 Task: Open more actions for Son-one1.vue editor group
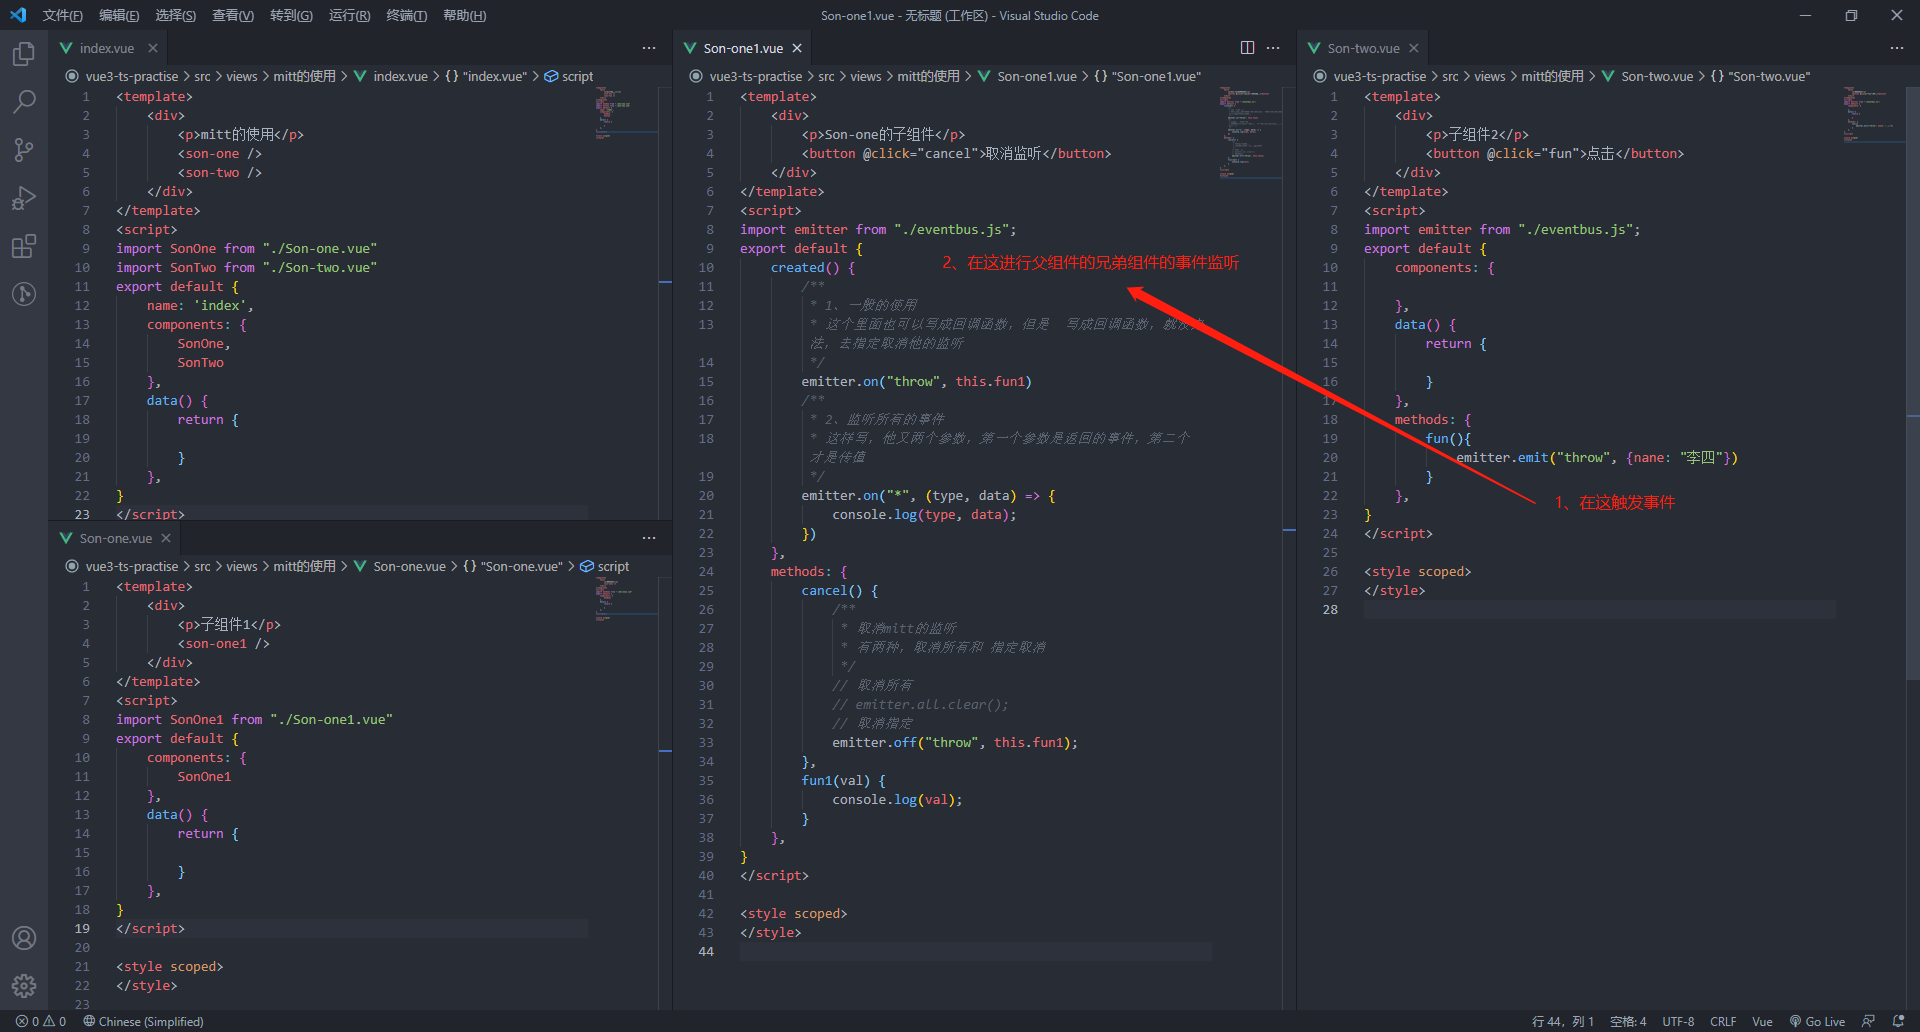point(1273,48)
